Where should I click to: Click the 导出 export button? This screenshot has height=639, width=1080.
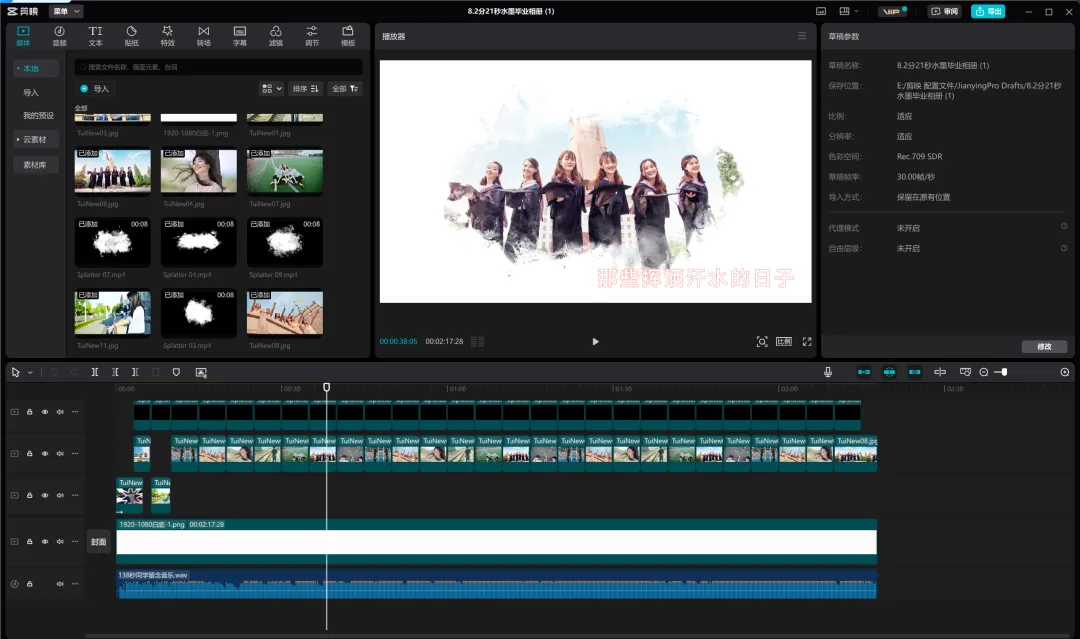[x=988, y=11]
